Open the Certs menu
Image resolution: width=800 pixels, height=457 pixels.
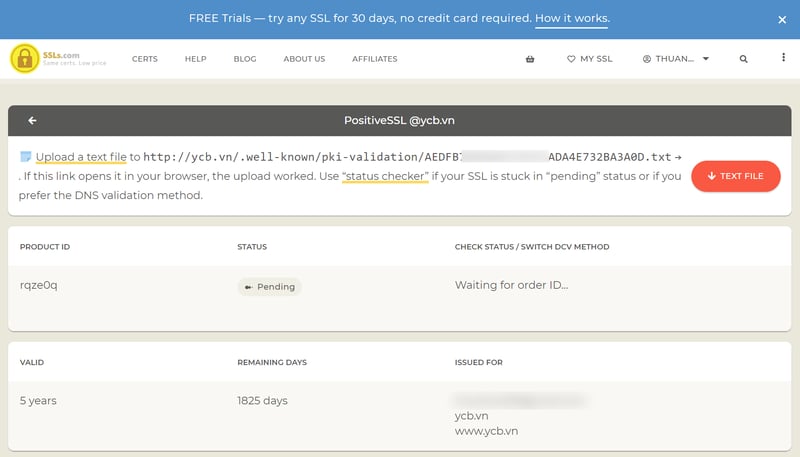click(x=145, y=59)
